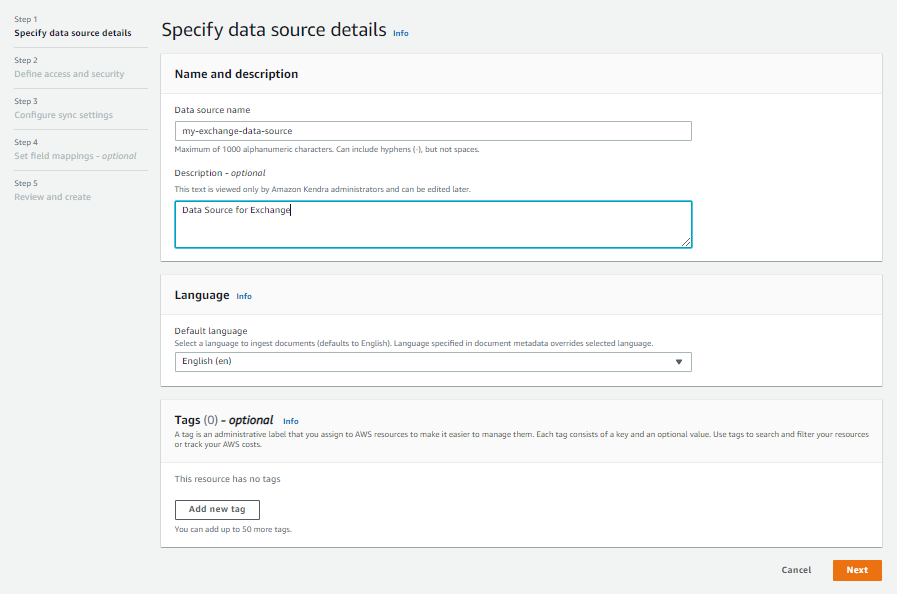Click the Name and description section header
Screen dimensions: 897x594
[x=236, y=74]
